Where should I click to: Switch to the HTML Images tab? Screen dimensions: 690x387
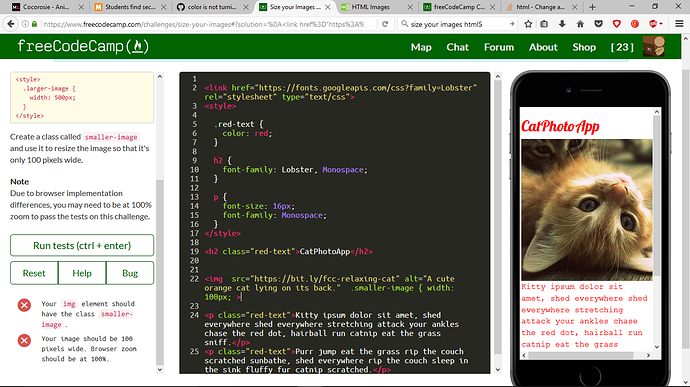coord(377,7)
